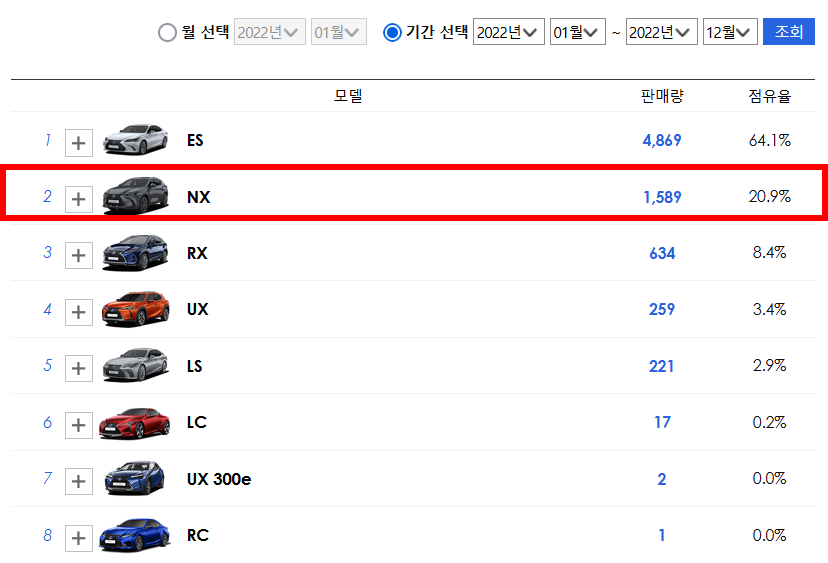Click the LC sales figure 17
828x563 pixels.
(x=662, y=423)
